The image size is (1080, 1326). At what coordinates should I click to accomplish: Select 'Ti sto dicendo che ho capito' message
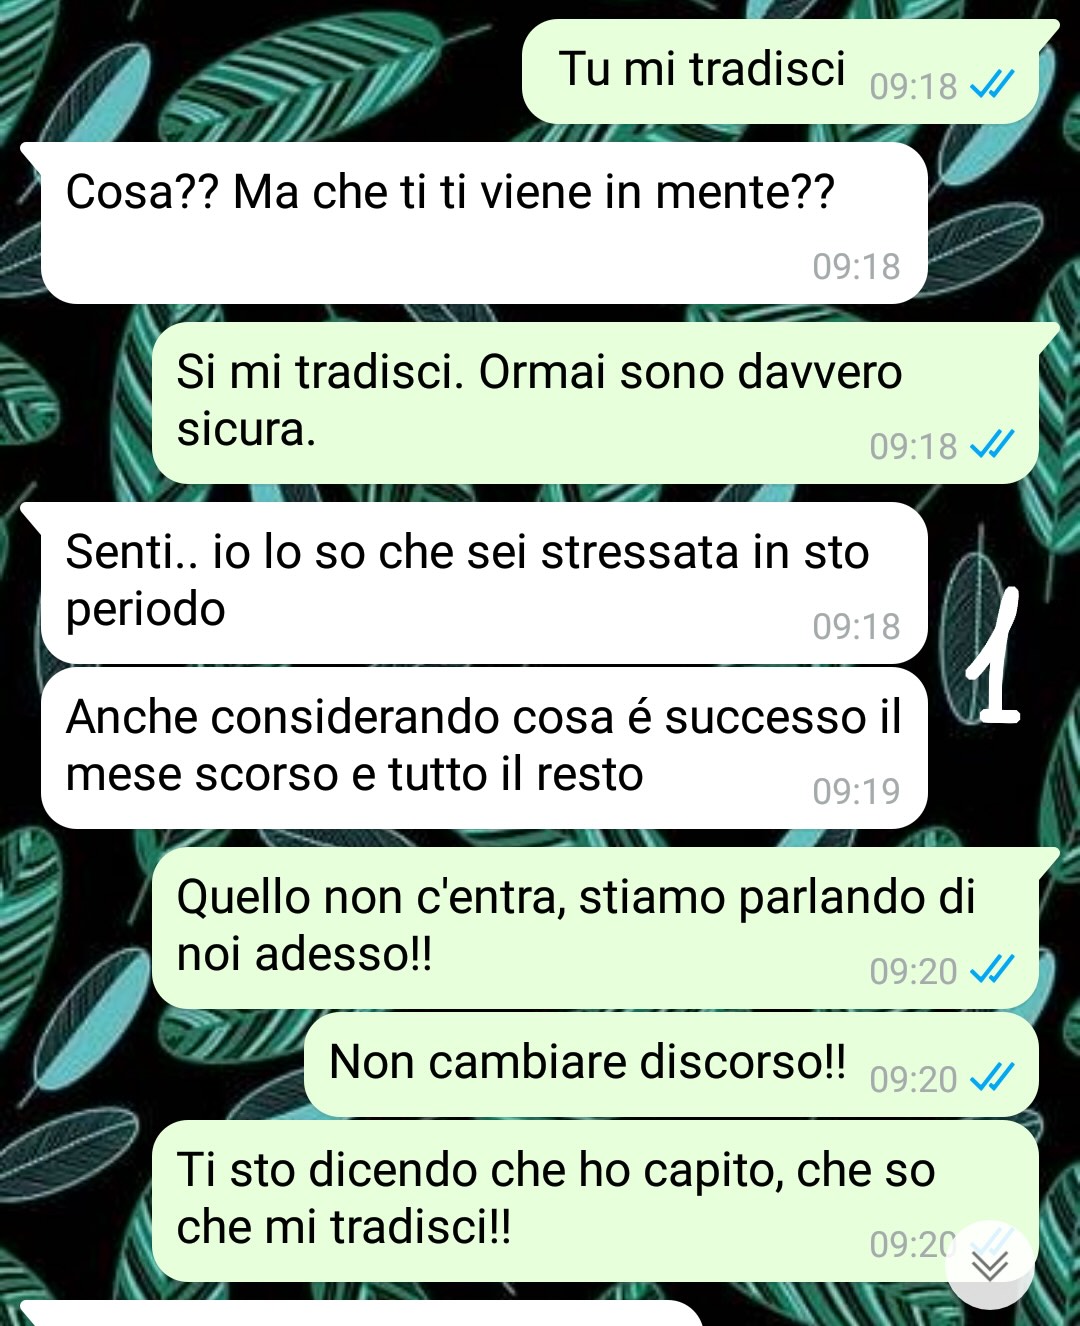(x=595, y=1201)
